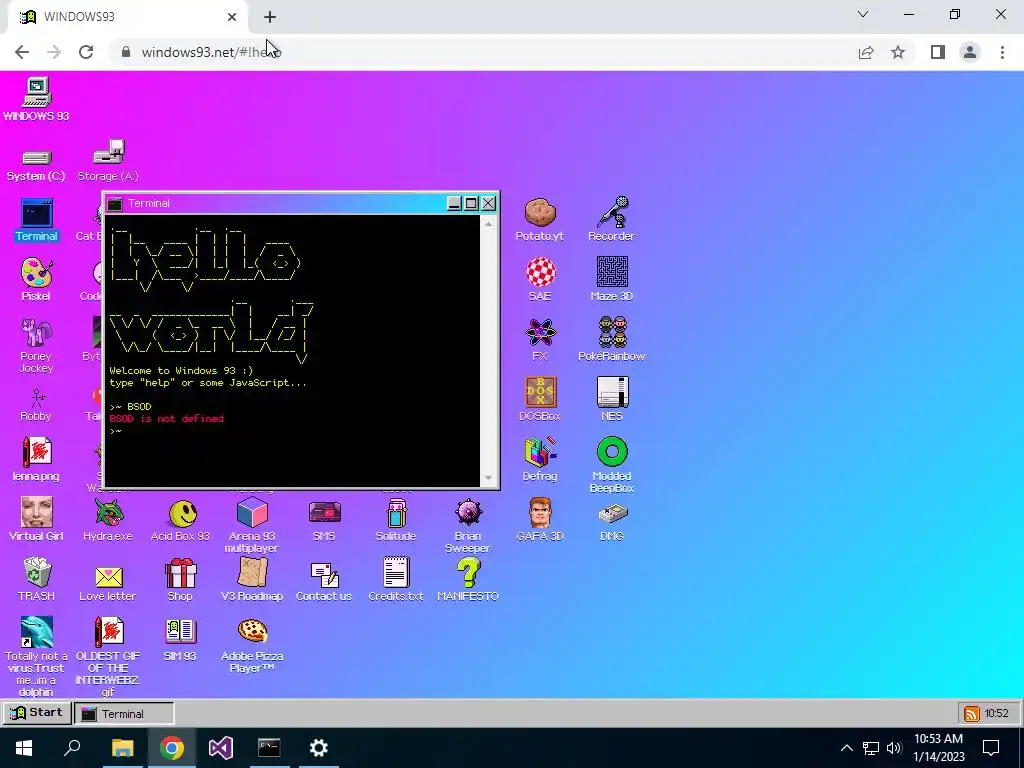This screenshot has height=768, width=1024.
Task: Launch GAFA 3D icon
Action: pyautogui.click(x=540, y=512)
